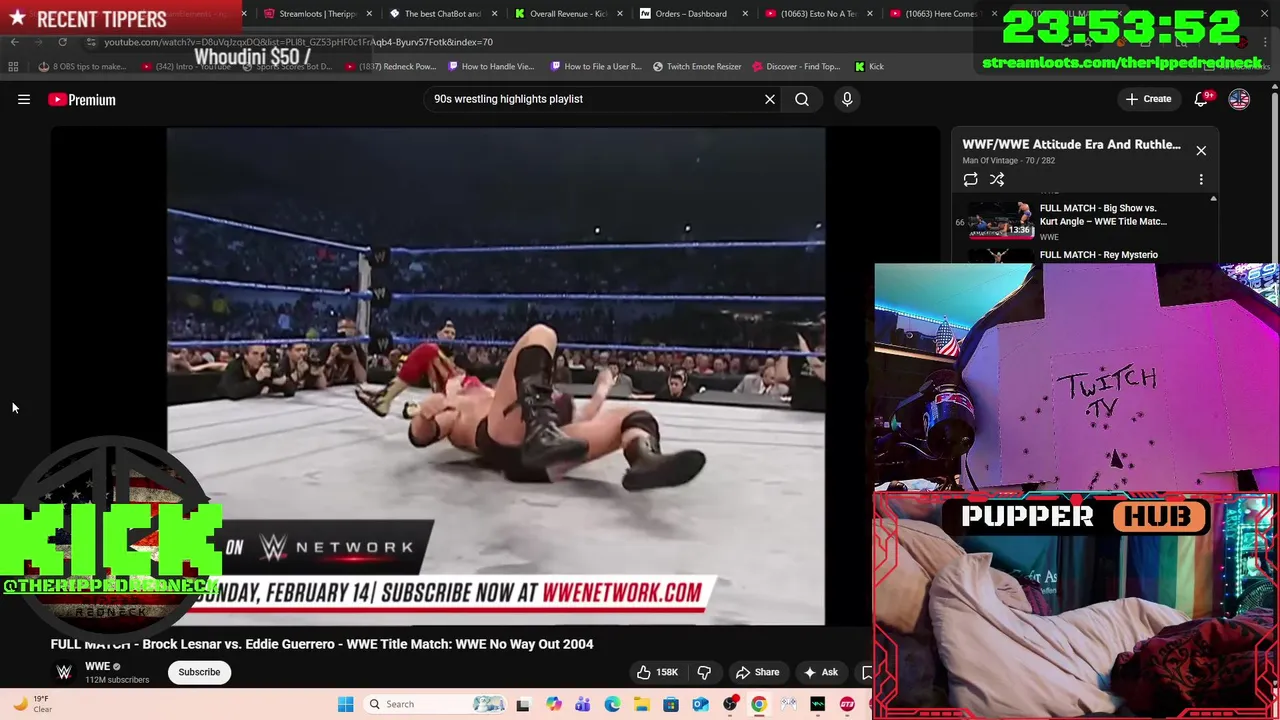1280x720 pixels.
Task: Open OBS Studio taskbar icon
Action: tap(730, 704)
